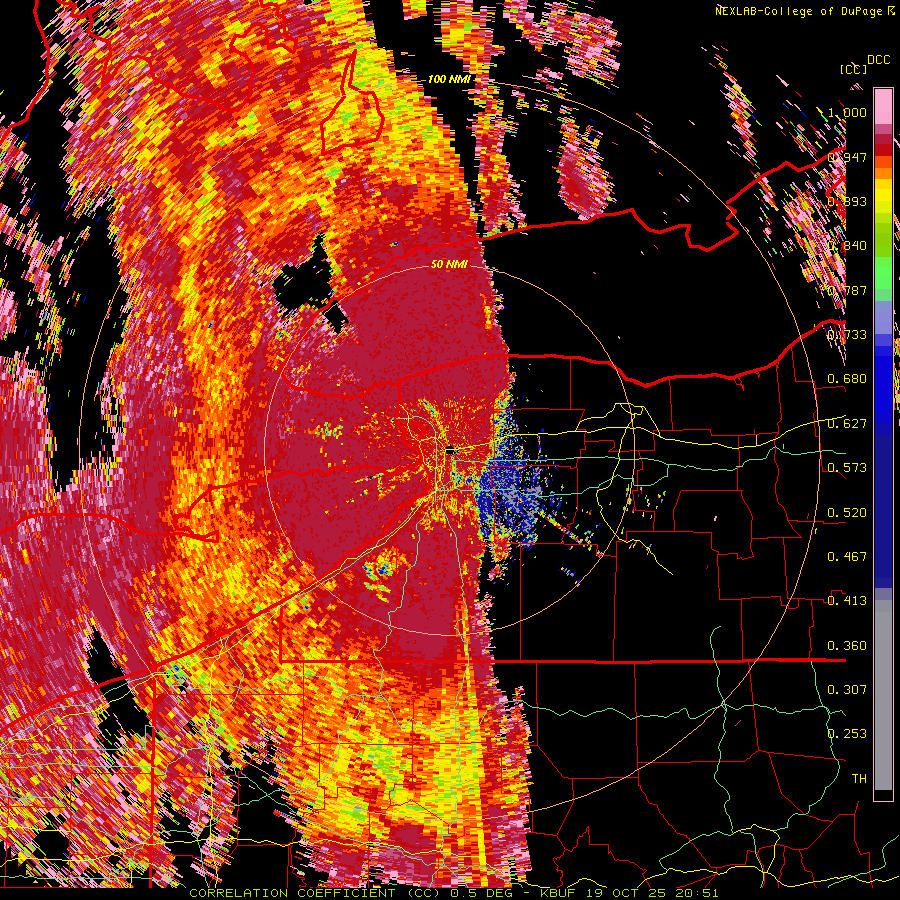Click the black radar site marker at center

coord(449,451)
